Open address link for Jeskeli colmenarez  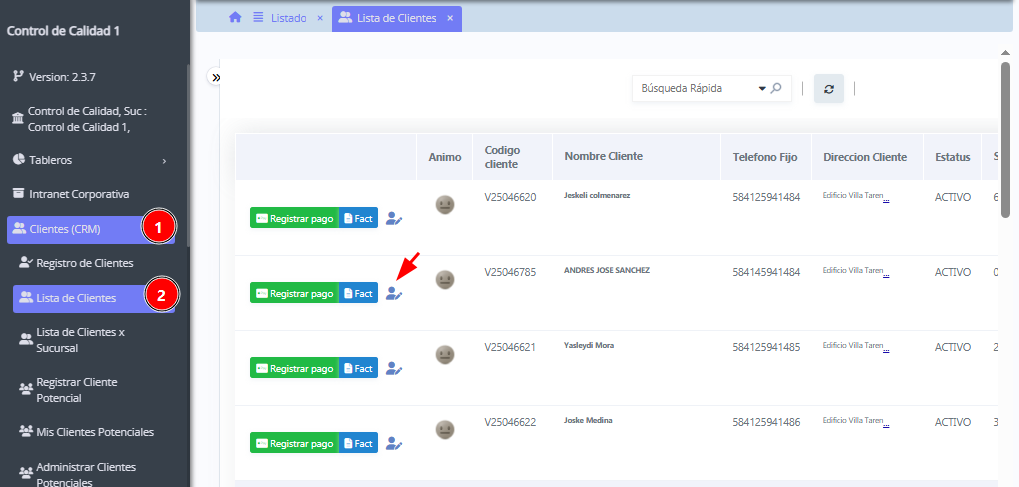855,197
